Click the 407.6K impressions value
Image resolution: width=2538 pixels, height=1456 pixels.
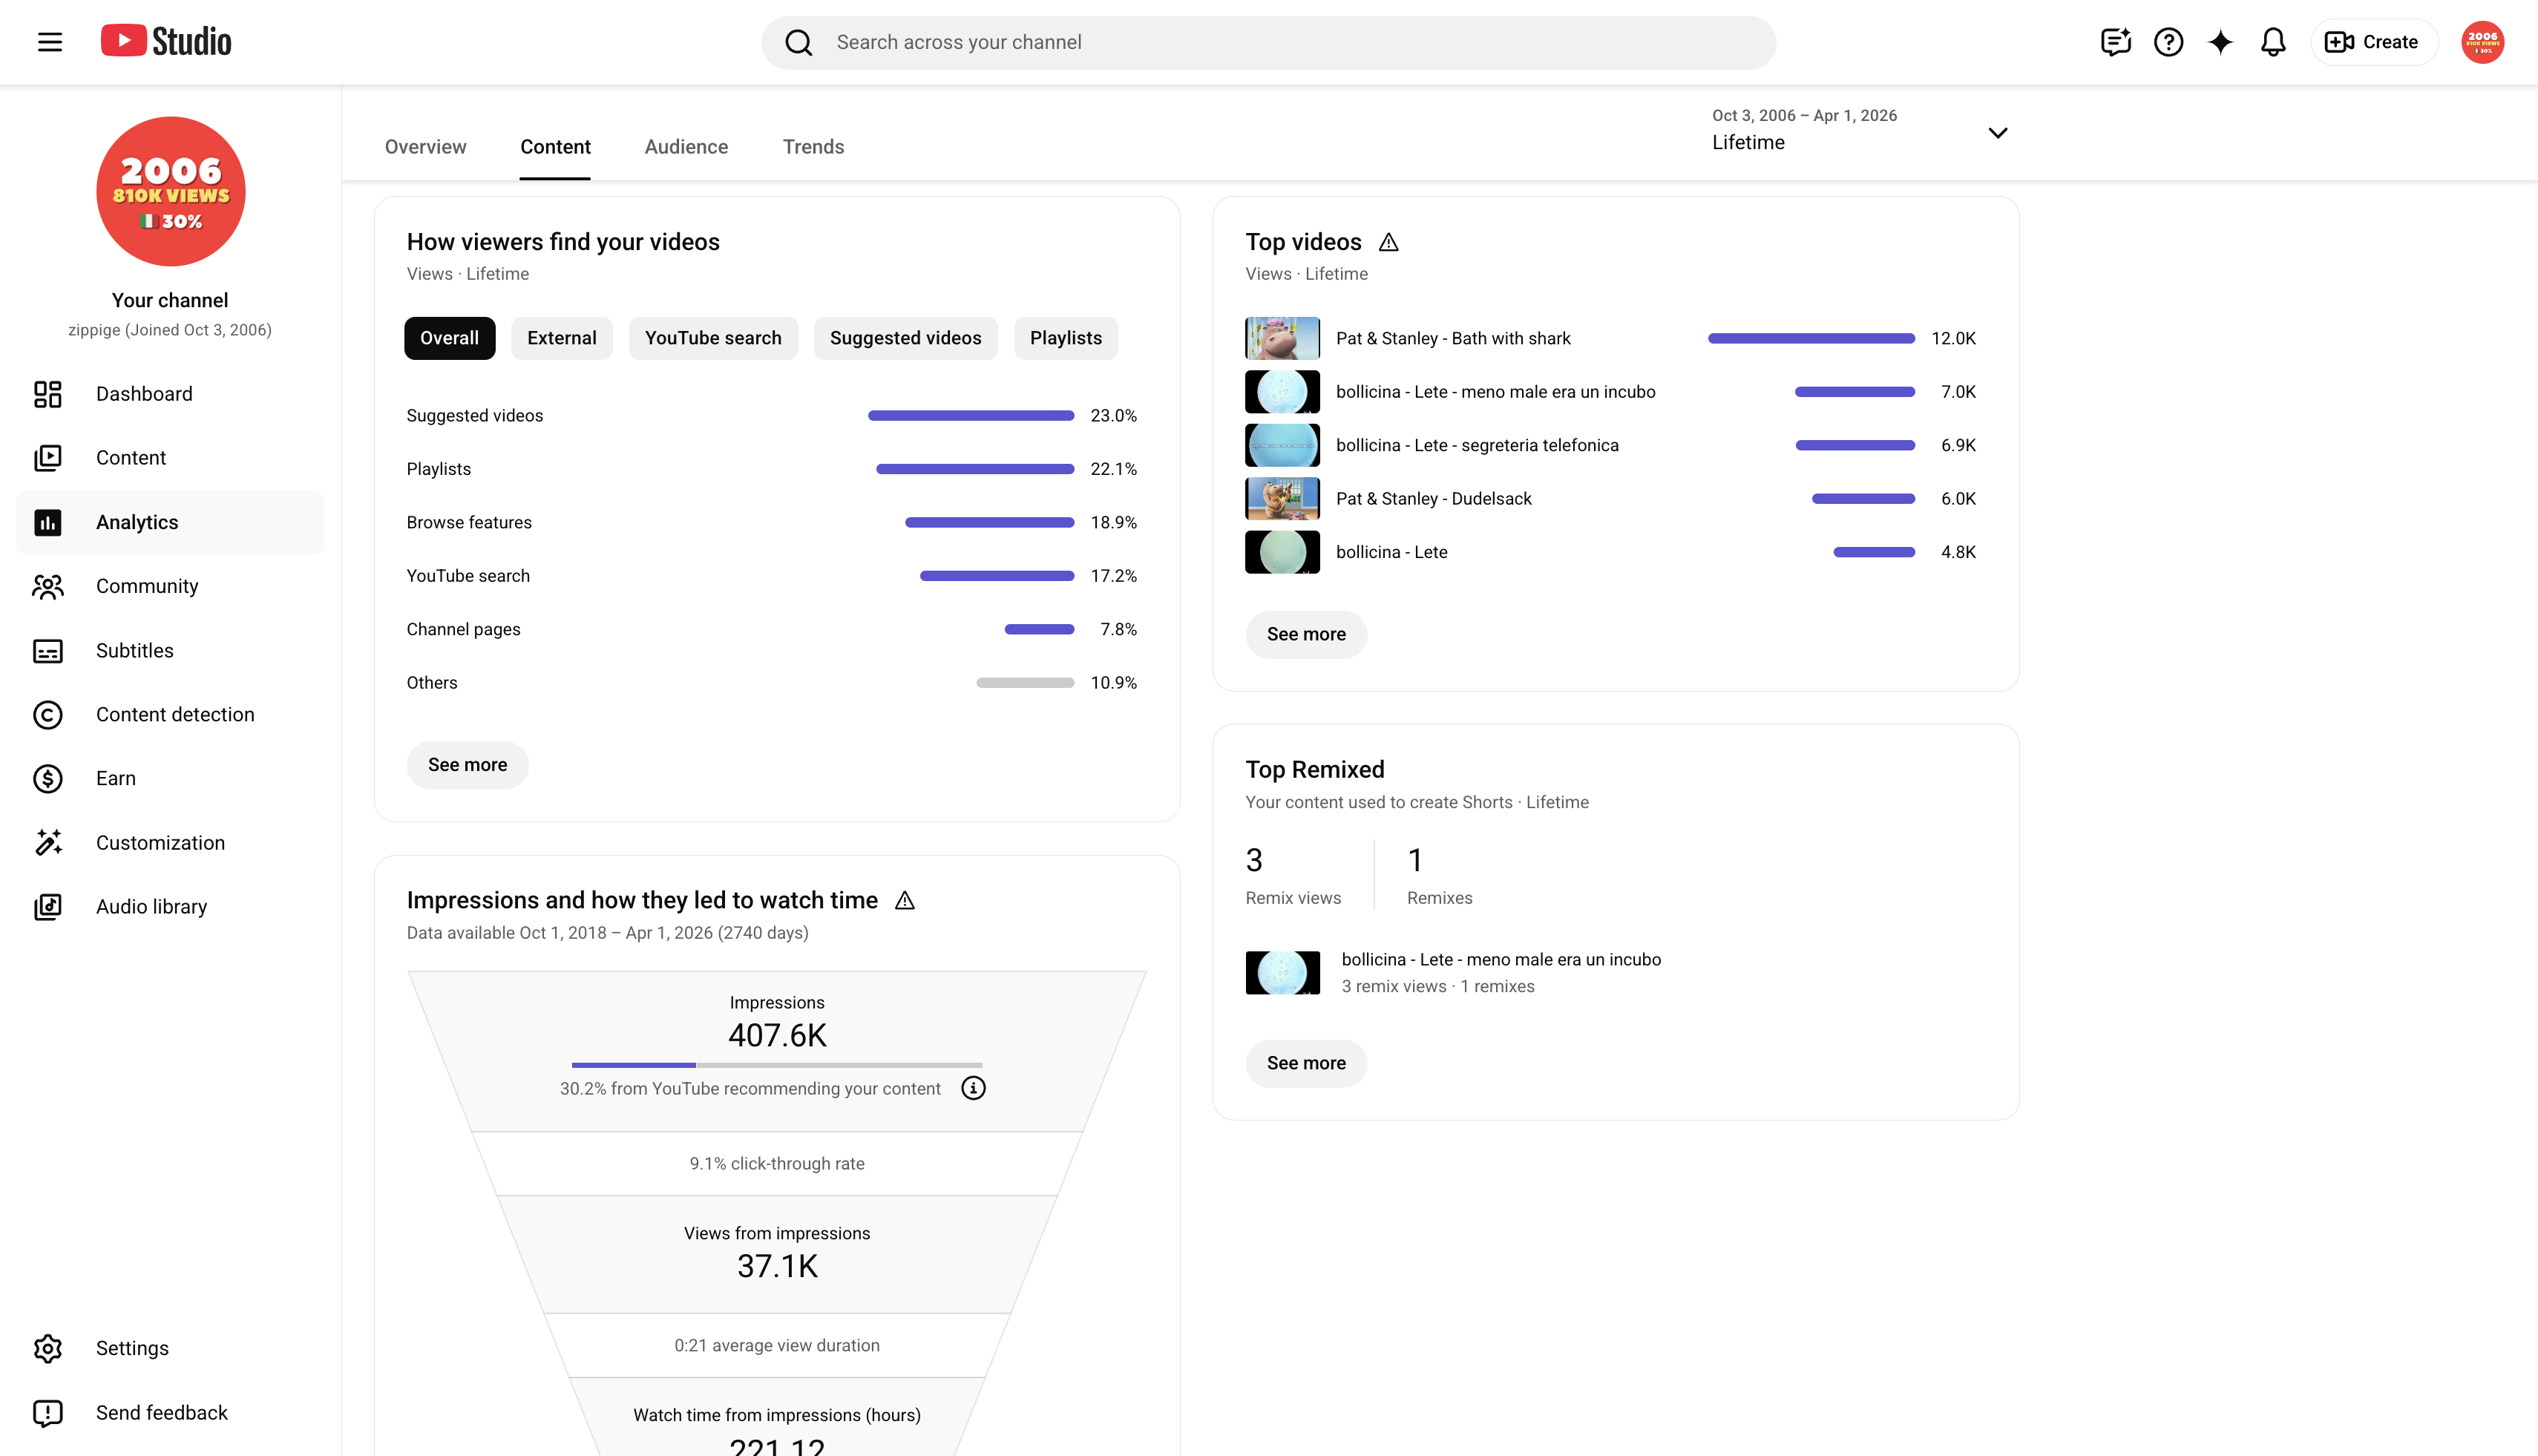coord(777,1036)
